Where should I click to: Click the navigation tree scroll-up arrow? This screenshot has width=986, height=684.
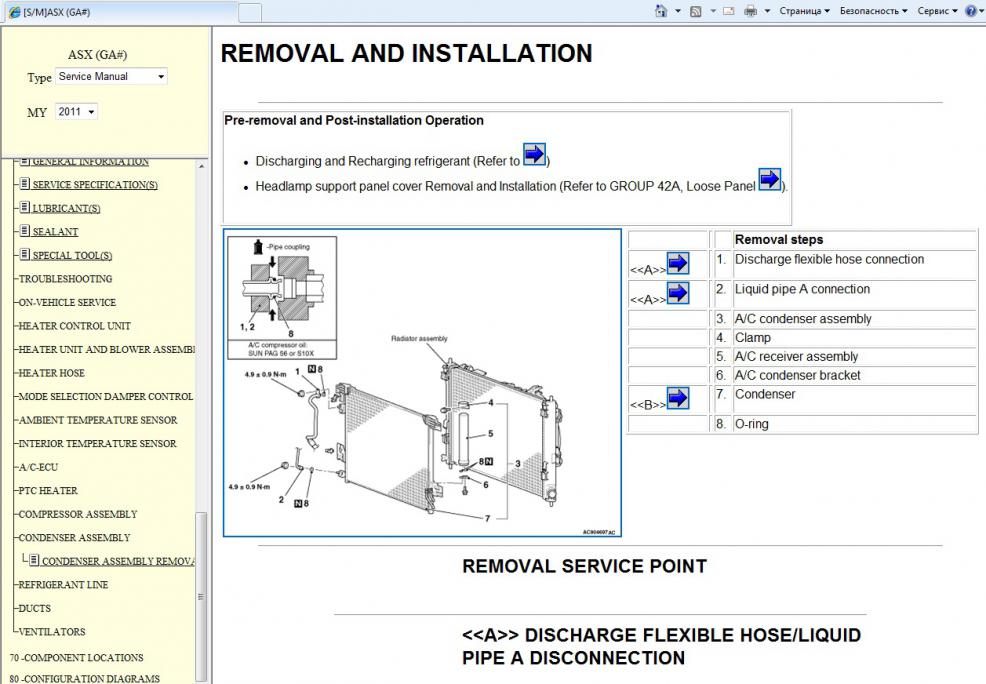[201, 167]
